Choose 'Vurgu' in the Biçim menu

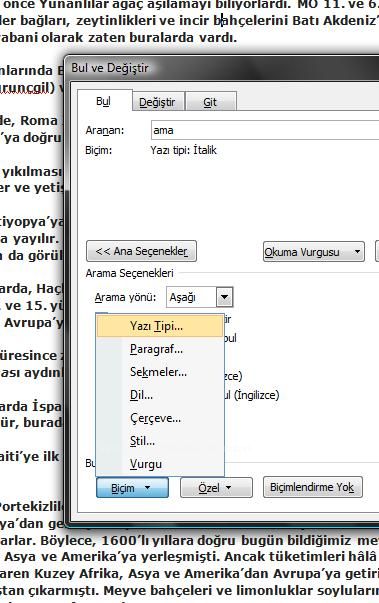click(x=160, y=464)
